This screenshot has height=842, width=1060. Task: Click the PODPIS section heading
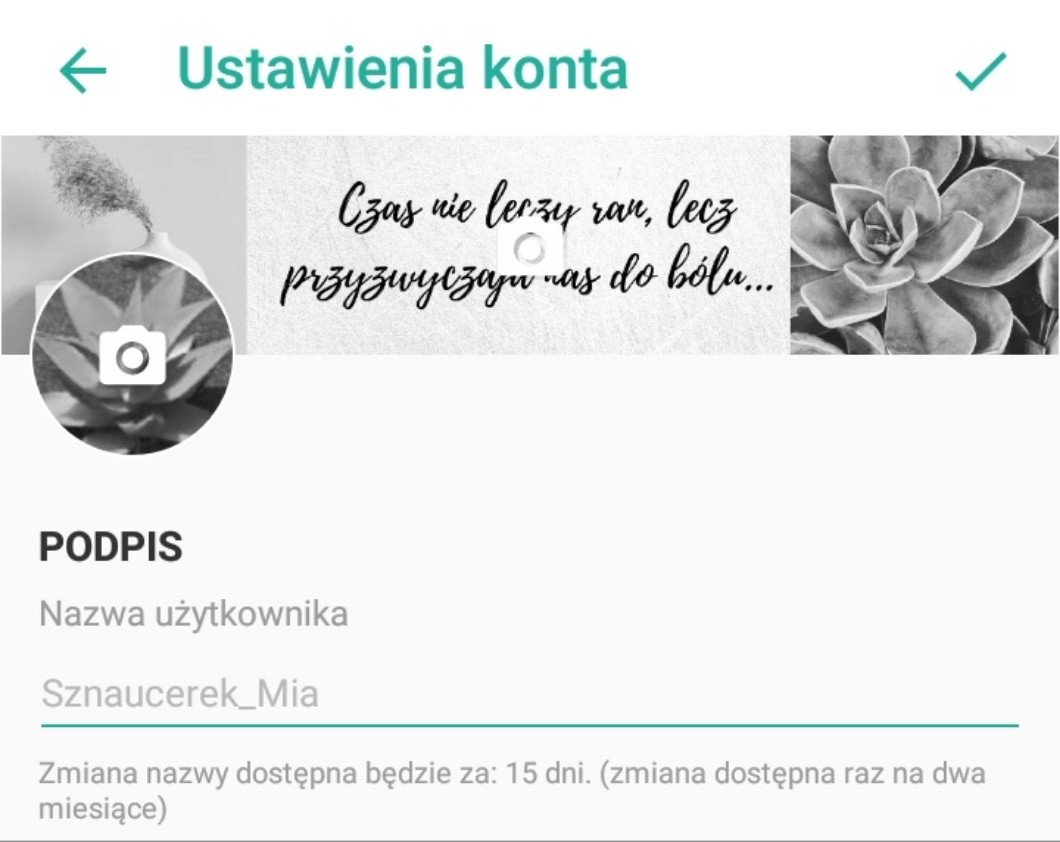[x=111, y=547]
